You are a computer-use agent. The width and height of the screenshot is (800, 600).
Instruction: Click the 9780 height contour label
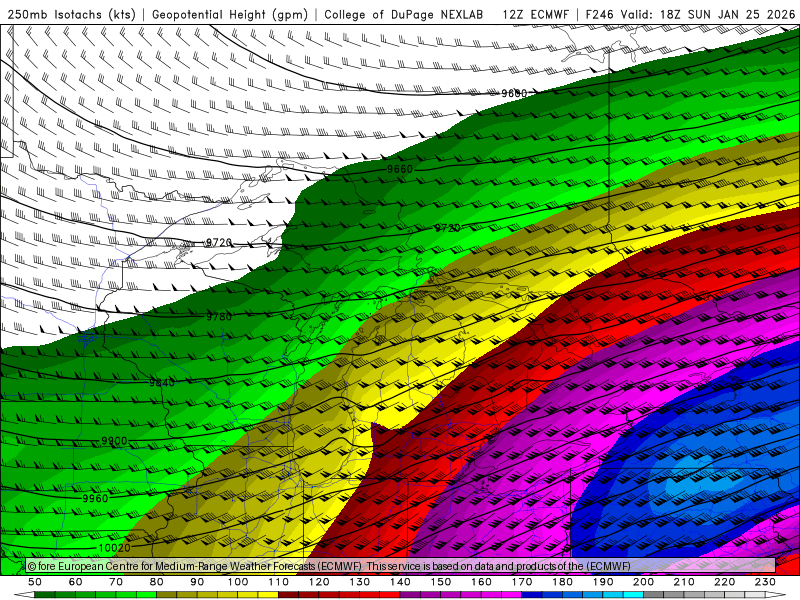(219, 317)
